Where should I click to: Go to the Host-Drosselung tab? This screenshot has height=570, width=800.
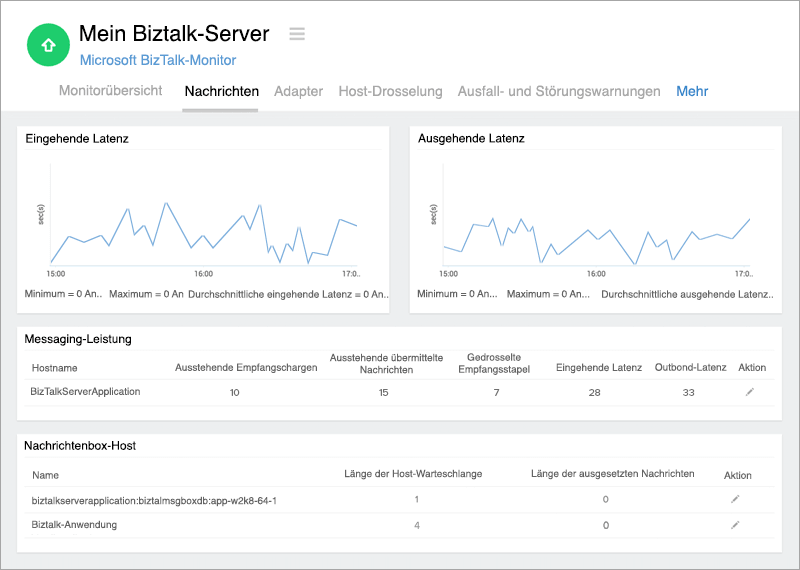390,91
